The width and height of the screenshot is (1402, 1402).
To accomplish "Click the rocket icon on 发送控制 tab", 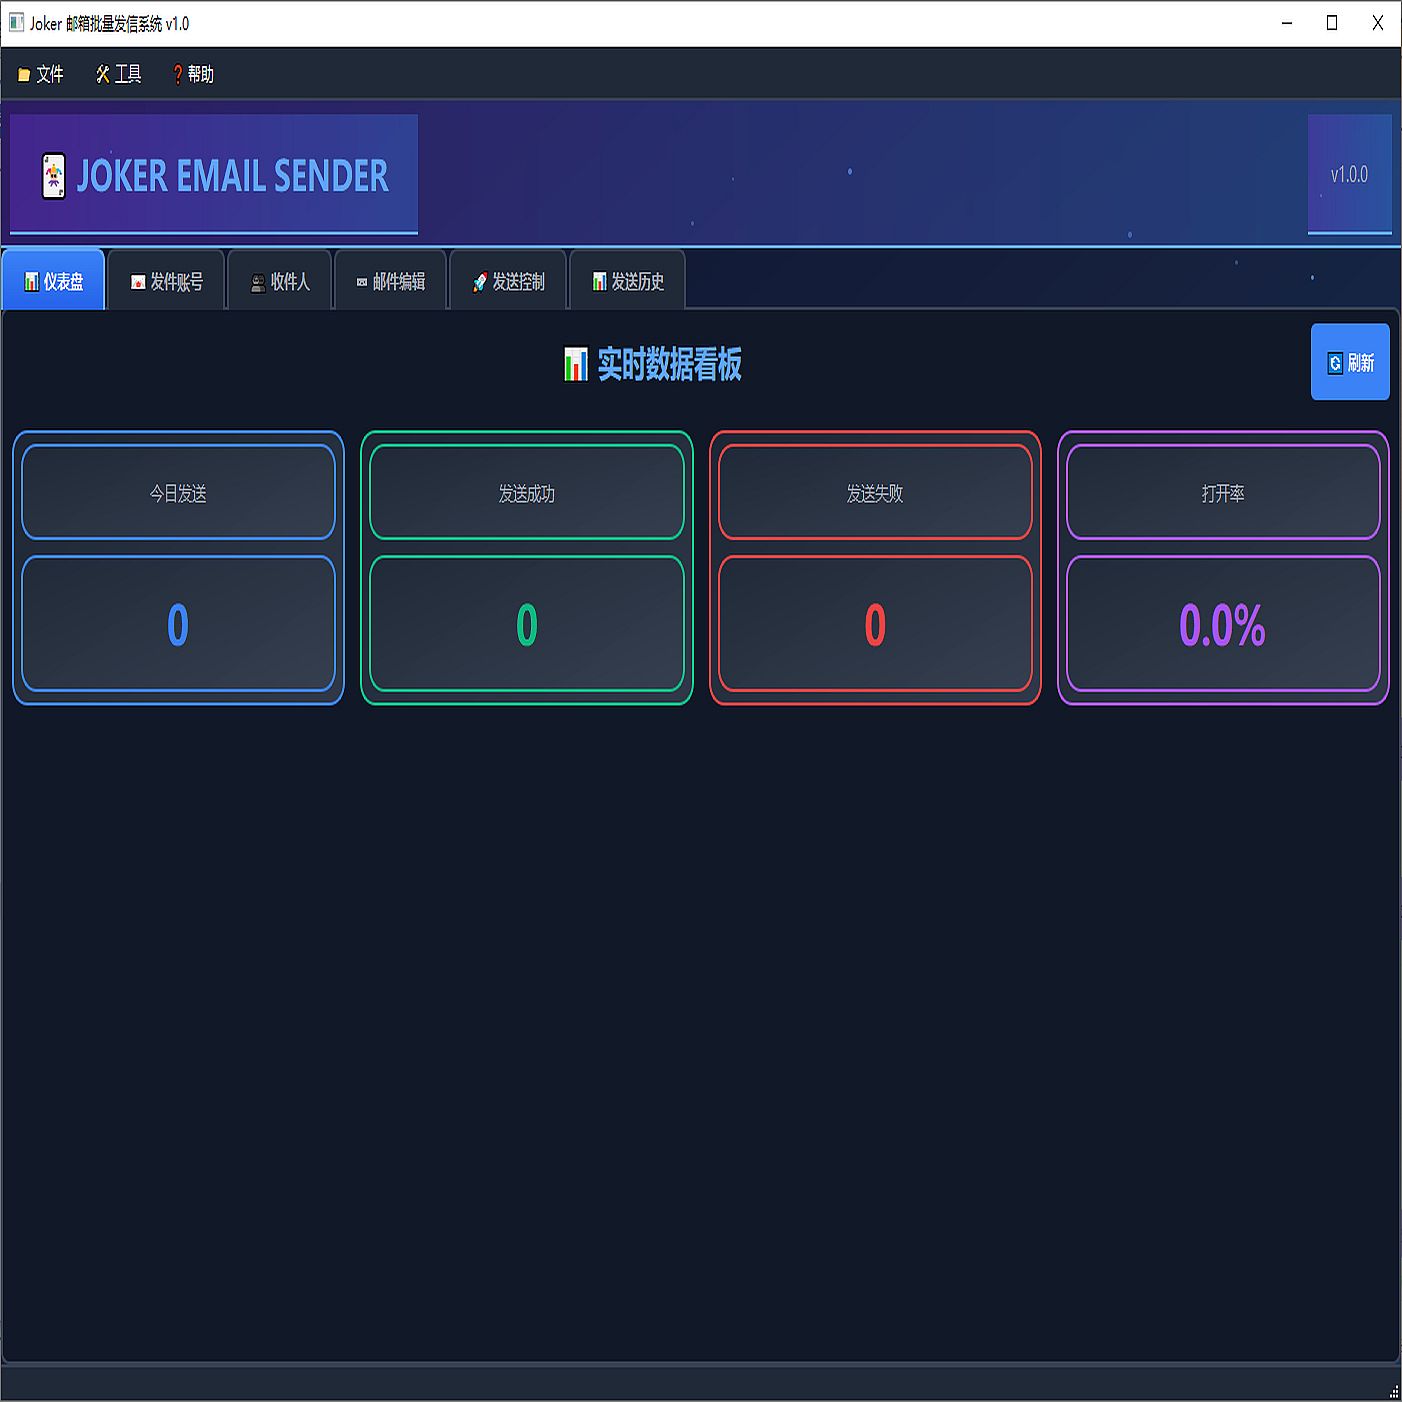I will [x=480, y=283].
